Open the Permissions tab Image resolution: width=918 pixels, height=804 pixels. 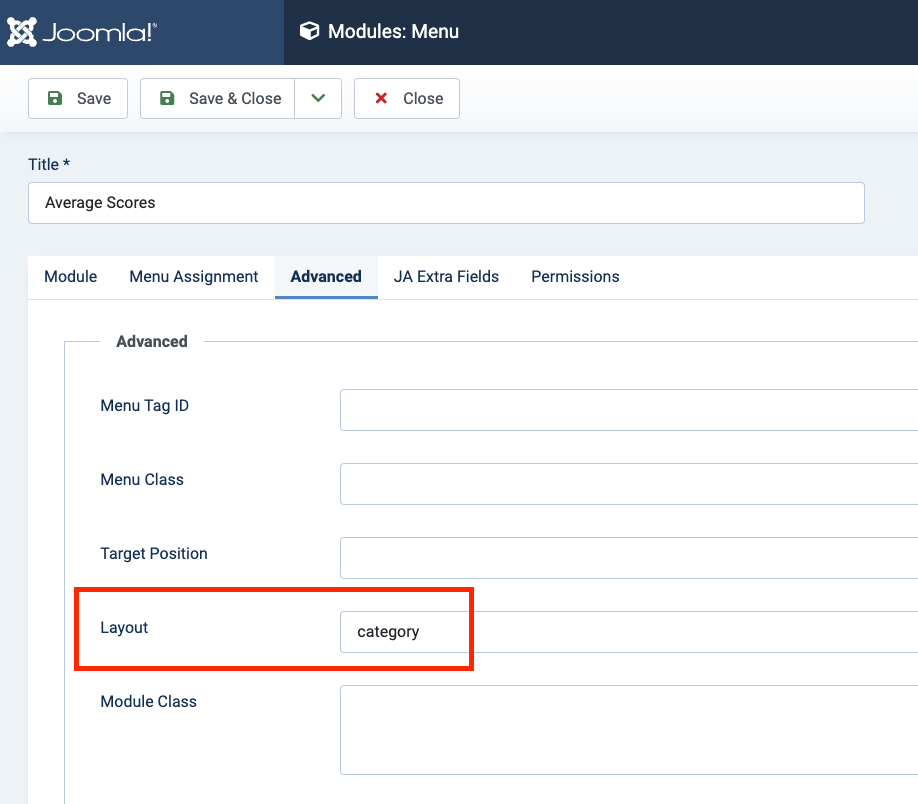(x=575, y=277)
